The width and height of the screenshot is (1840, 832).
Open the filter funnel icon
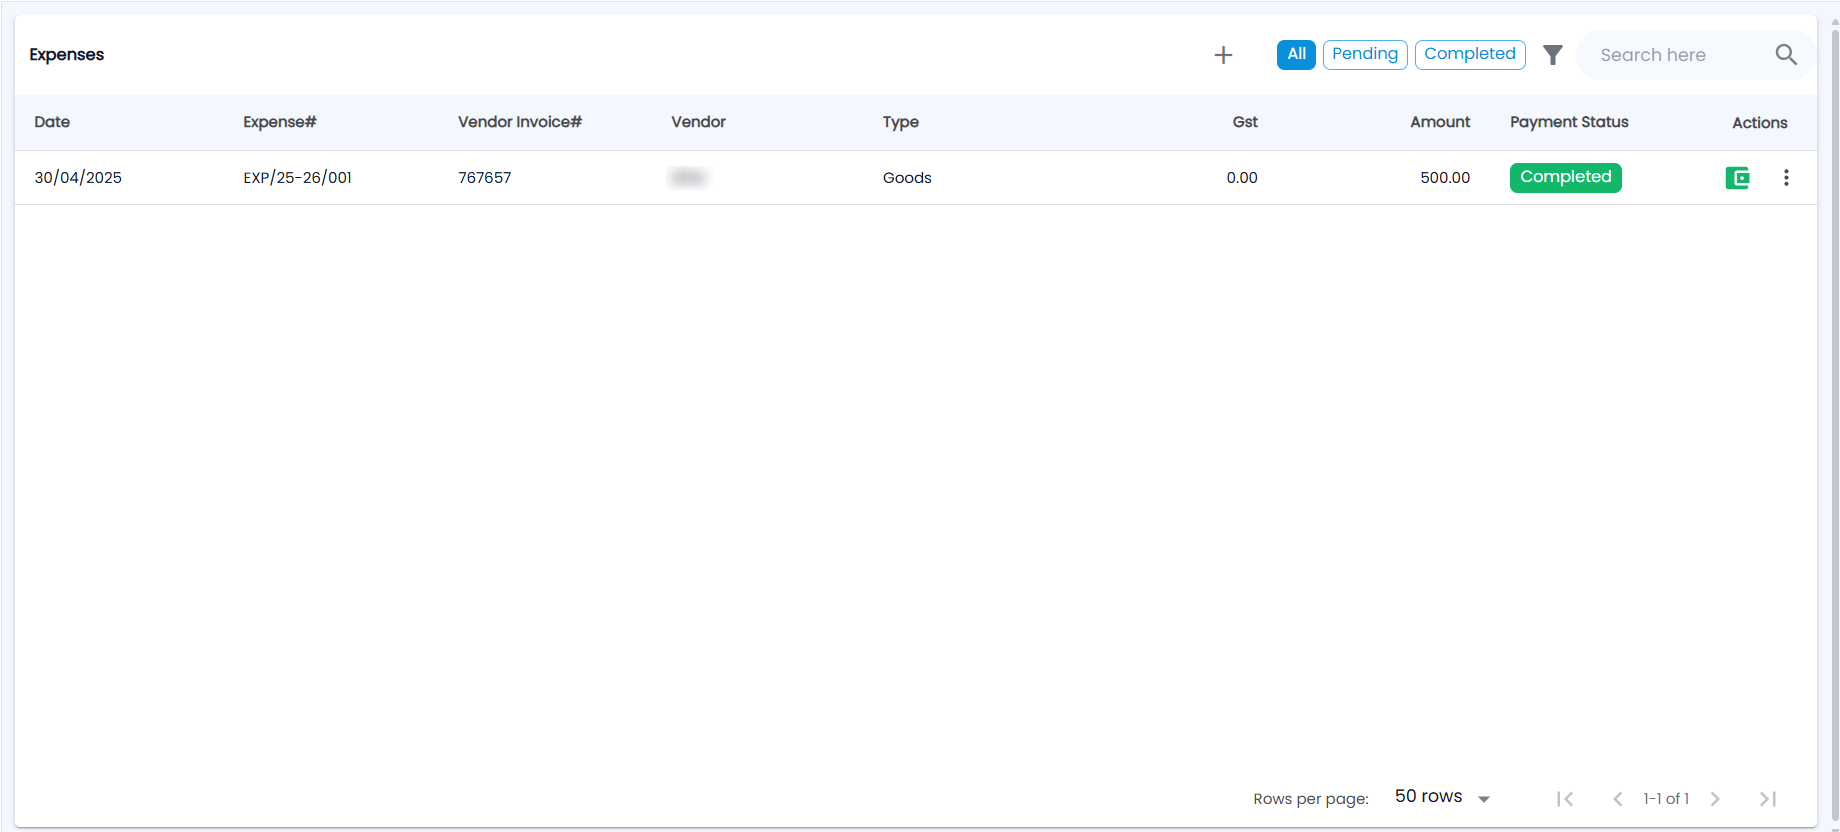click(x=1552, y=55)
